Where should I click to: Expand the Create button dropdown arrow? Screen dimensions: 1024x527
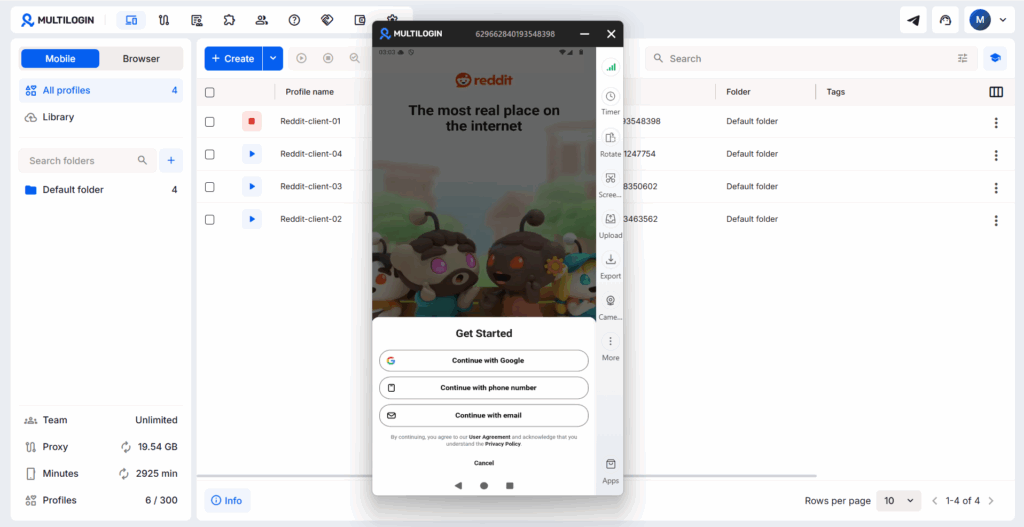(x=273, y=58)
